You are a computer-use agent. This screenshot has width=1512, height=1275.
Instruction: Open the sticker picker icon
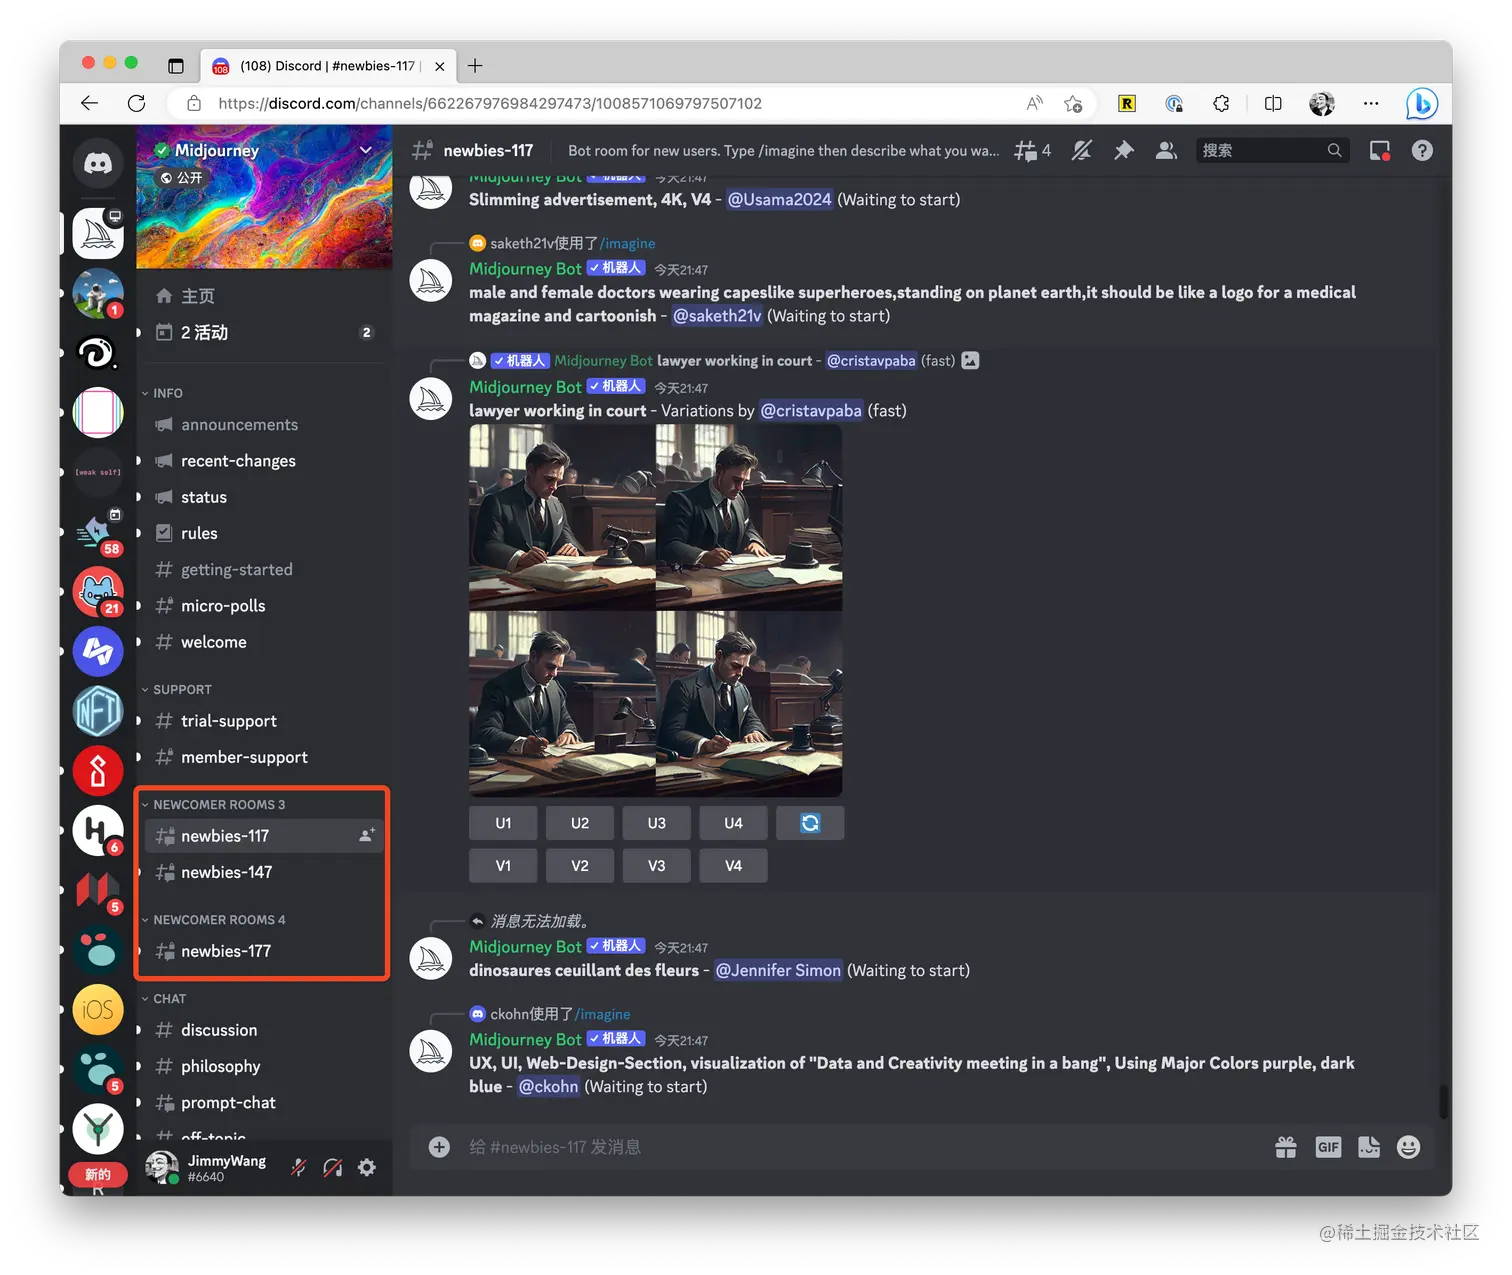(1369, 1147)
